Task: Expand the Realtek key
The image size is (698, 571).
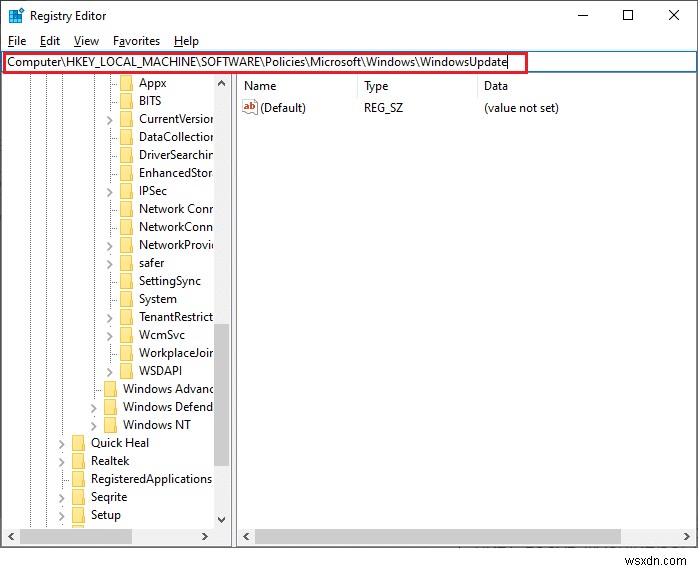Action: tap(61, 462)
